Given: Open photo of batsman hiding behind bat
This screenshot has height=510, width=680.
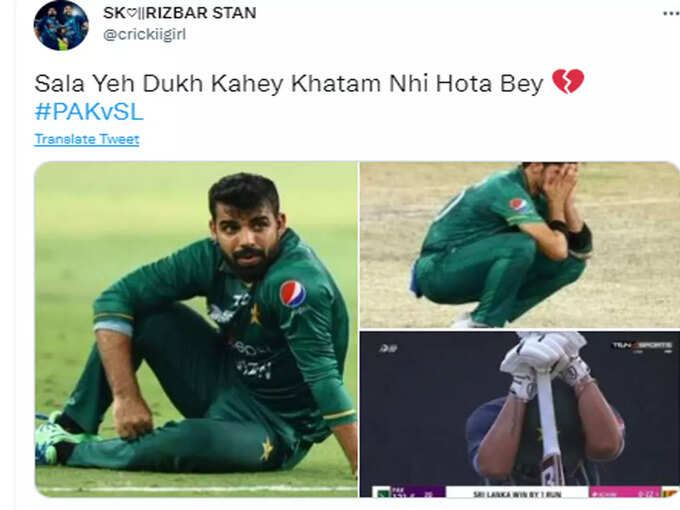Looking at the screenshot, I should tap(520, 414).
